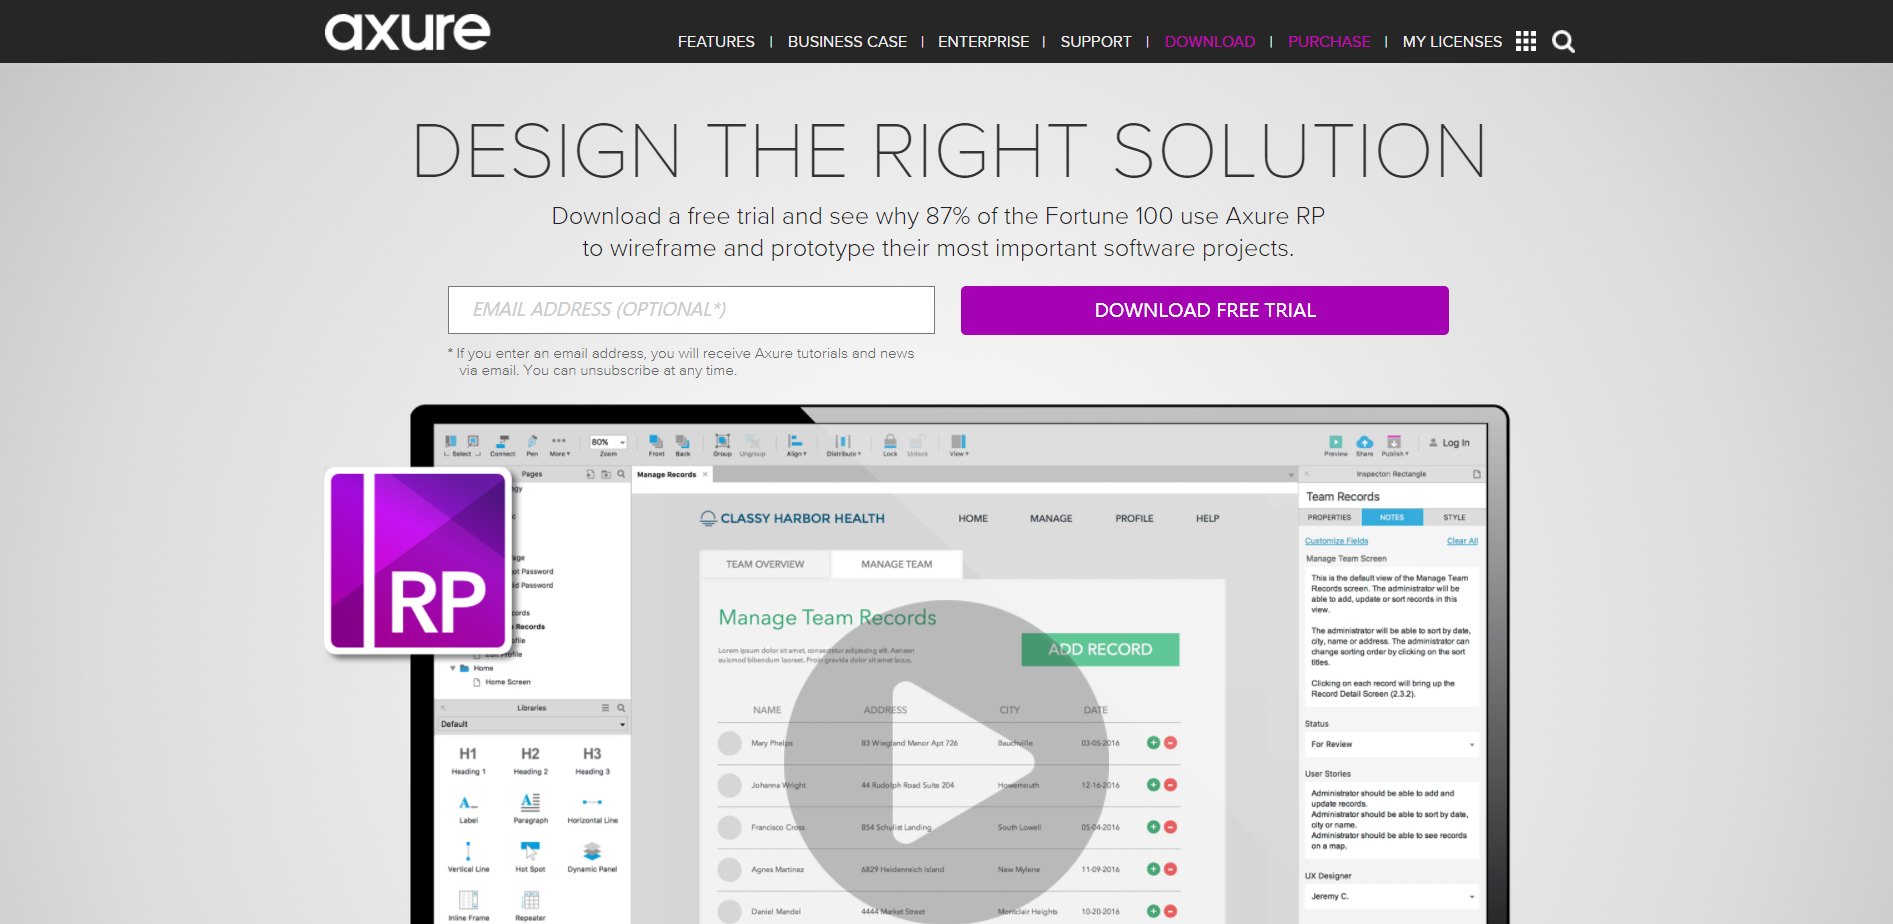Click the Log In button in toolbar
This screenshot has width=1893, height=924.
click(x=1449, y=443)
